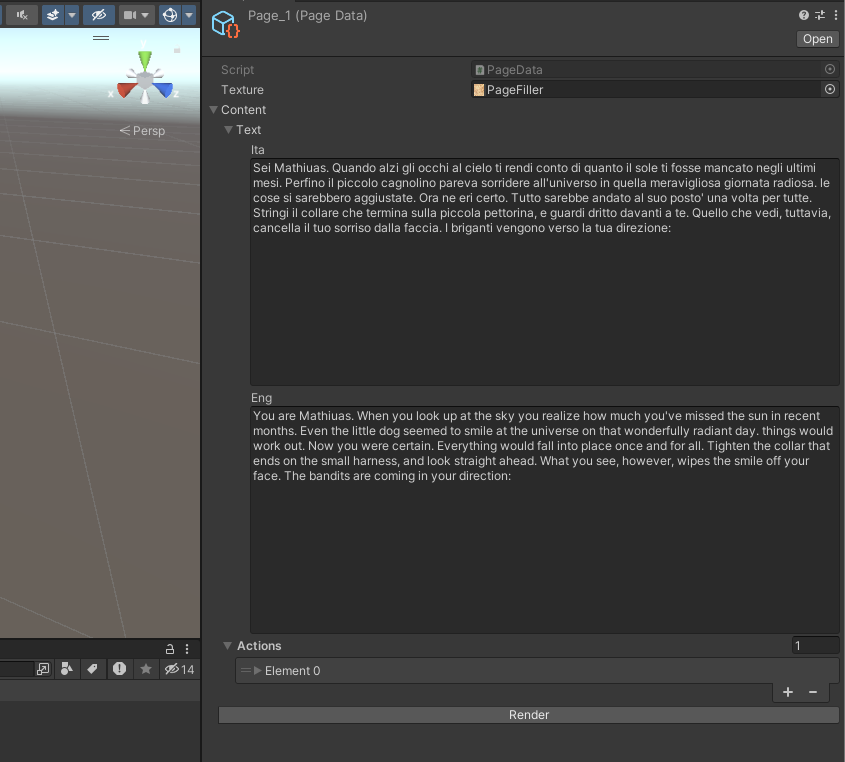Click inside the Eng text area
The width and height of the screenshot is (845, 762).
(x=545, y=519)
